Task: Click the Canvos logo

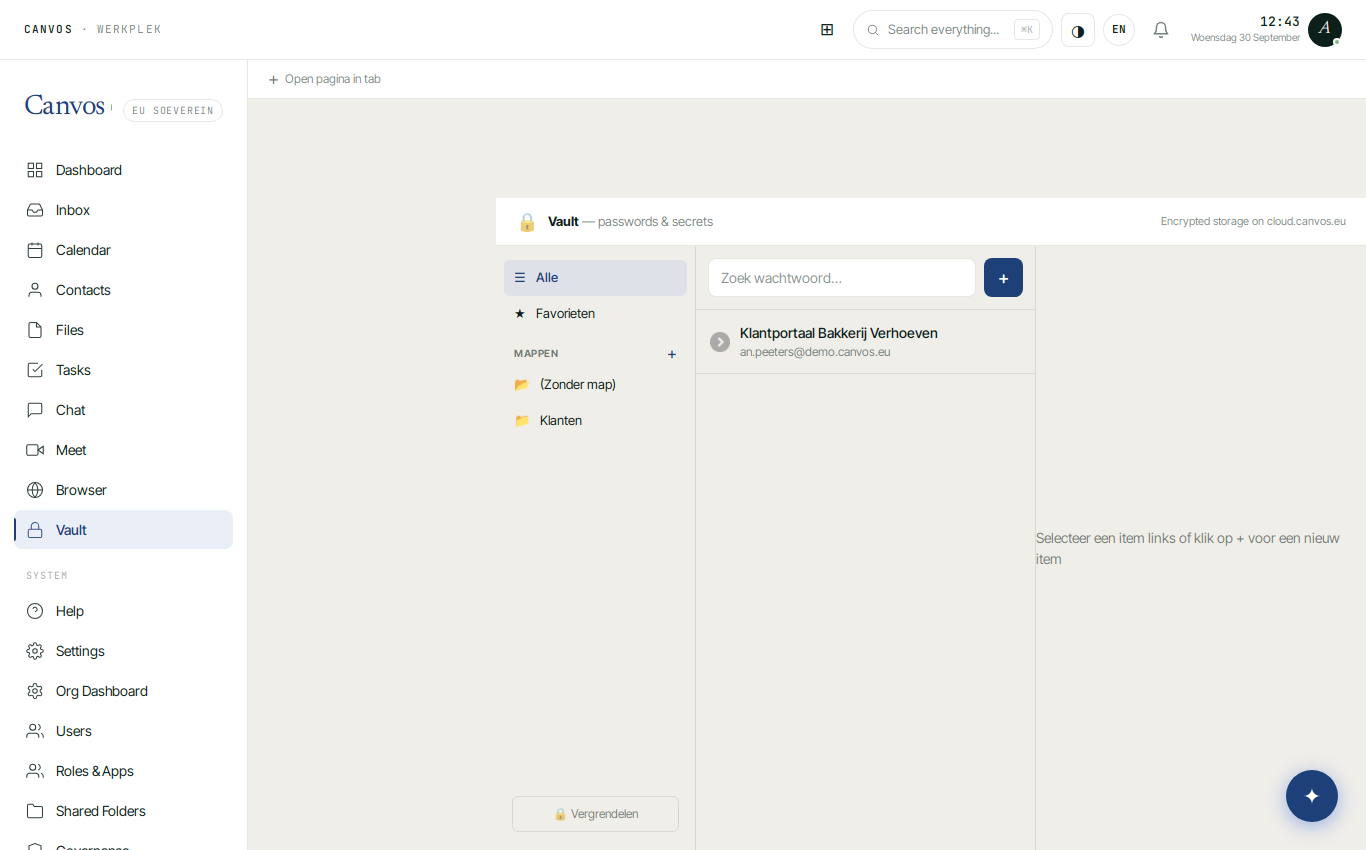Action: [65, 106]
